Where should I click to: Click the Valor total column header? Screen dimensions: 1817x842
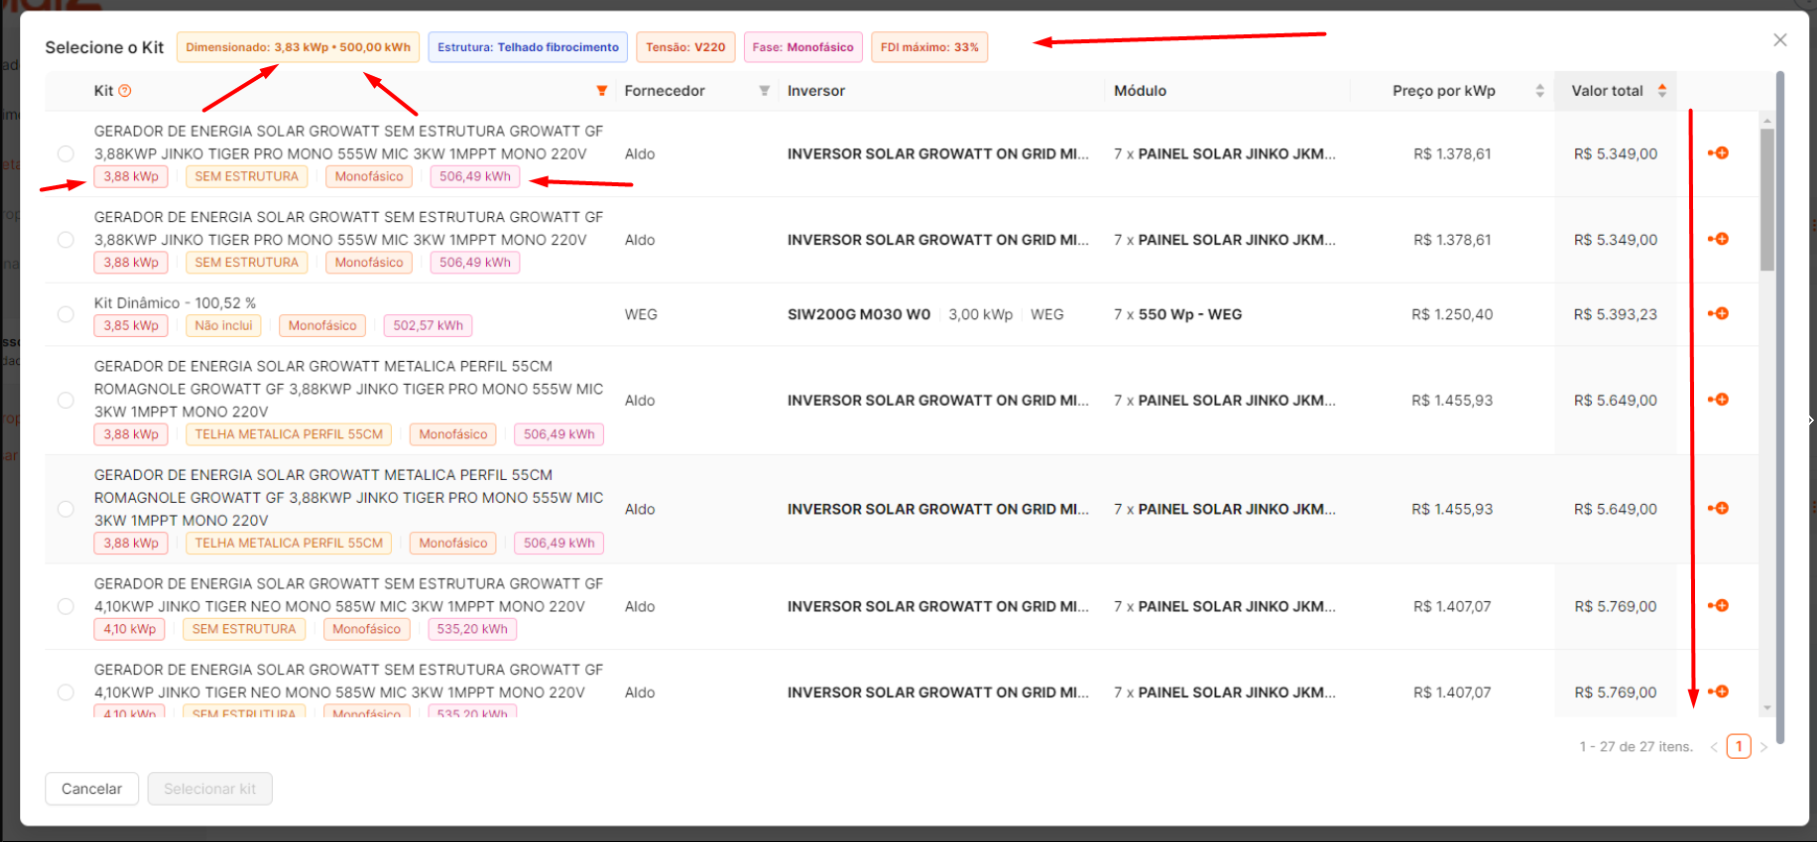(x=1607, y=91)
